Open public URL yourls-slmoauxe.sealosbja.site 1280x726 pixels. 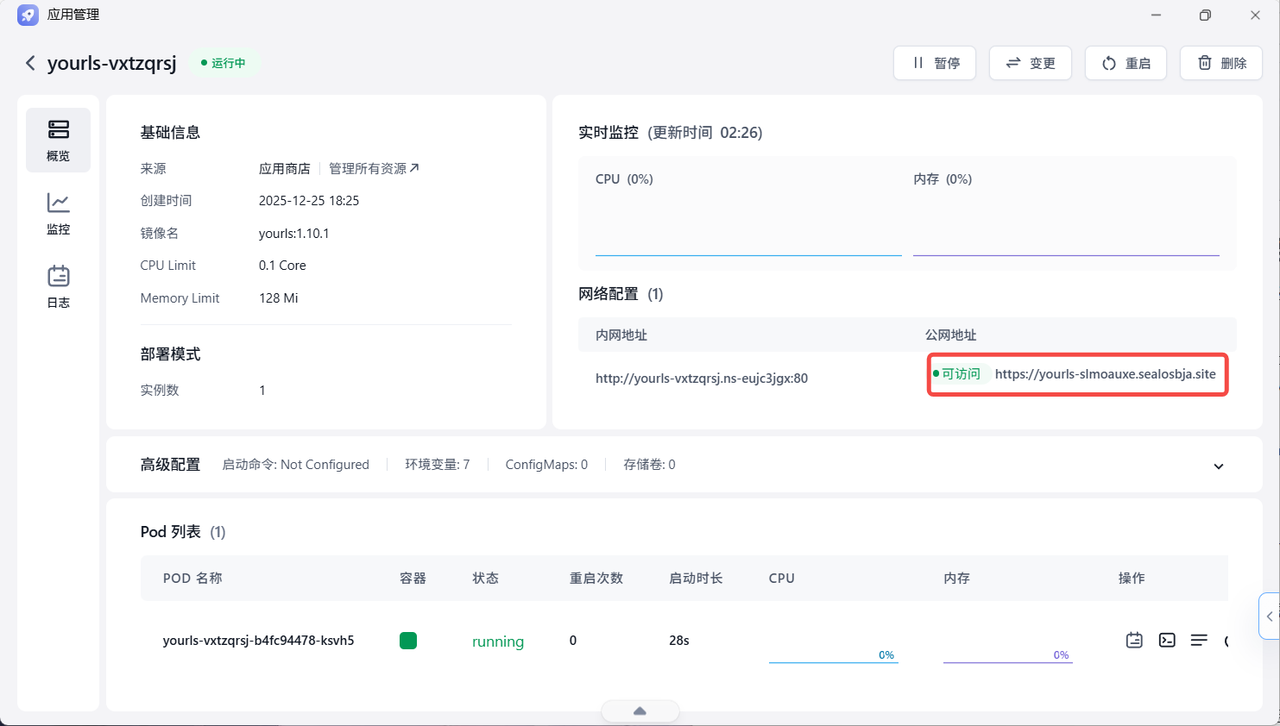click(1105, 374)
